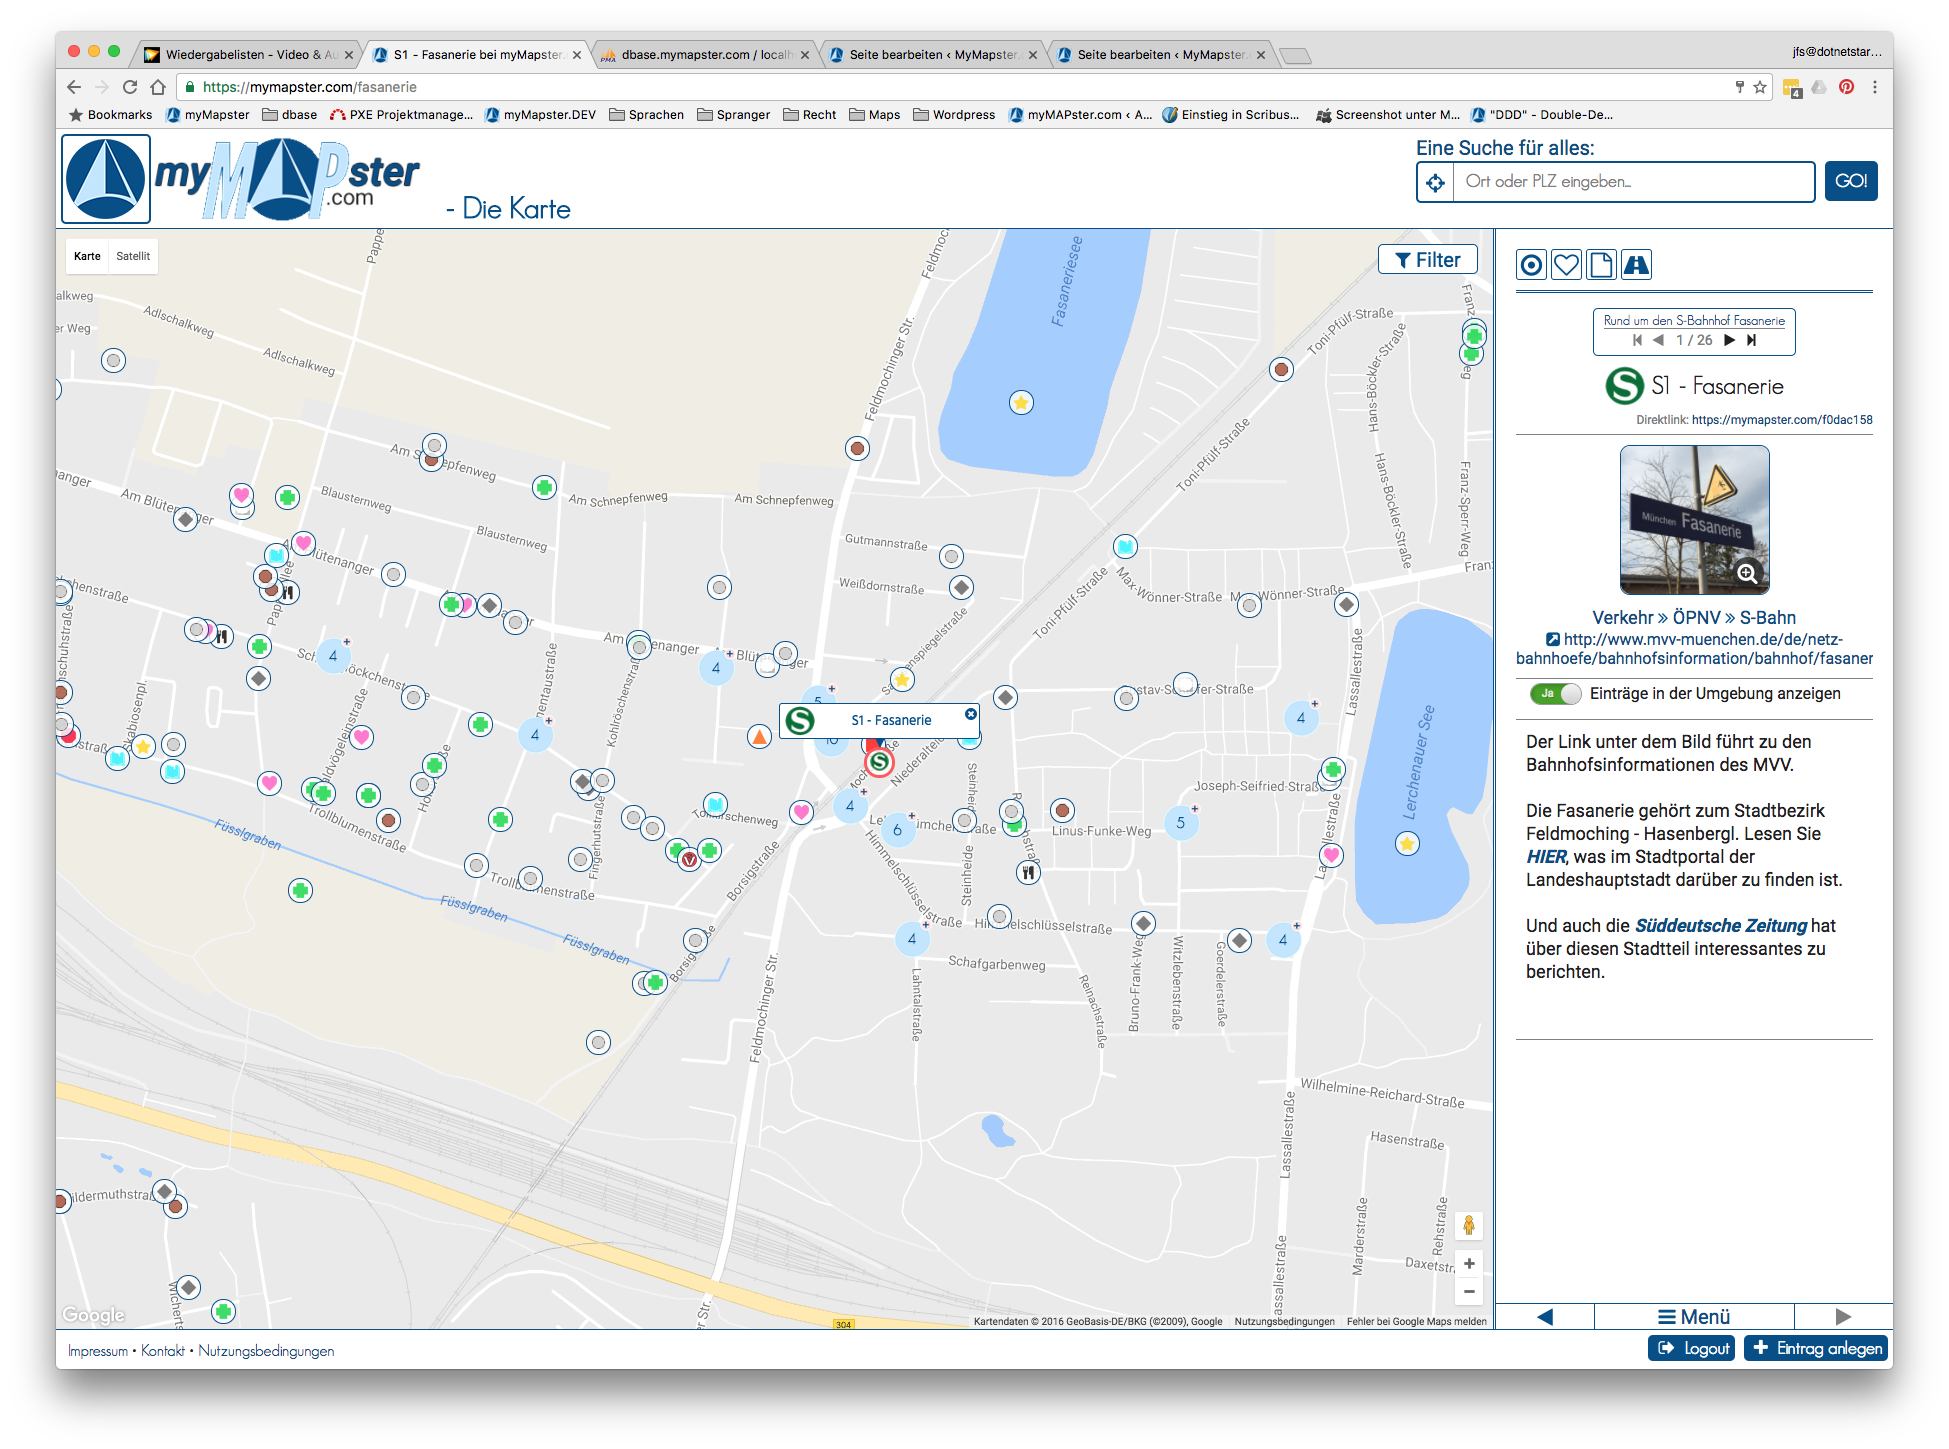Zoom in the map with plus button
1949x1449 pixels.
tap(1468, 1264)
